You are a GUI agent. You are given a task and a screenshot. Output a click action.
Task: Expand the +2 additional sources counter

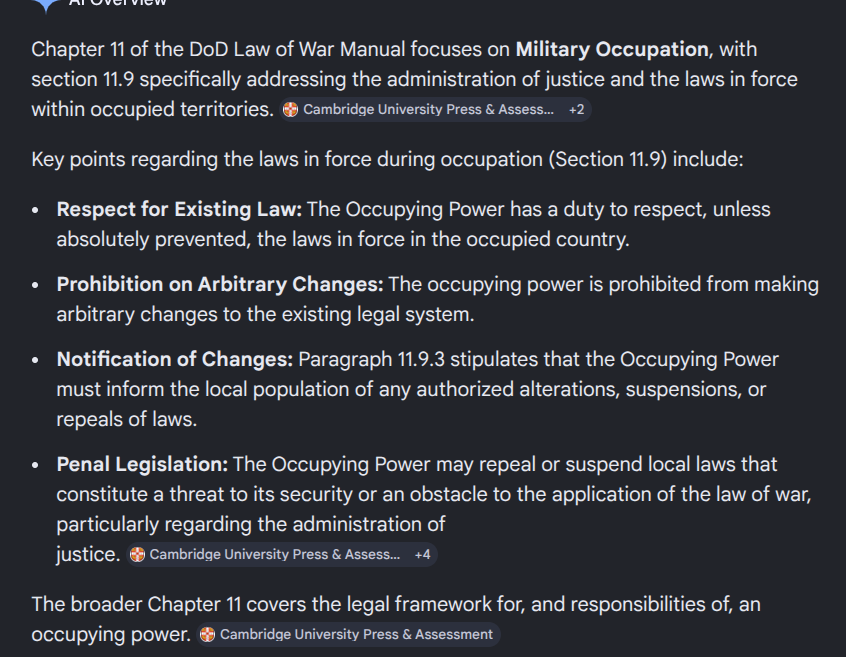576,110
